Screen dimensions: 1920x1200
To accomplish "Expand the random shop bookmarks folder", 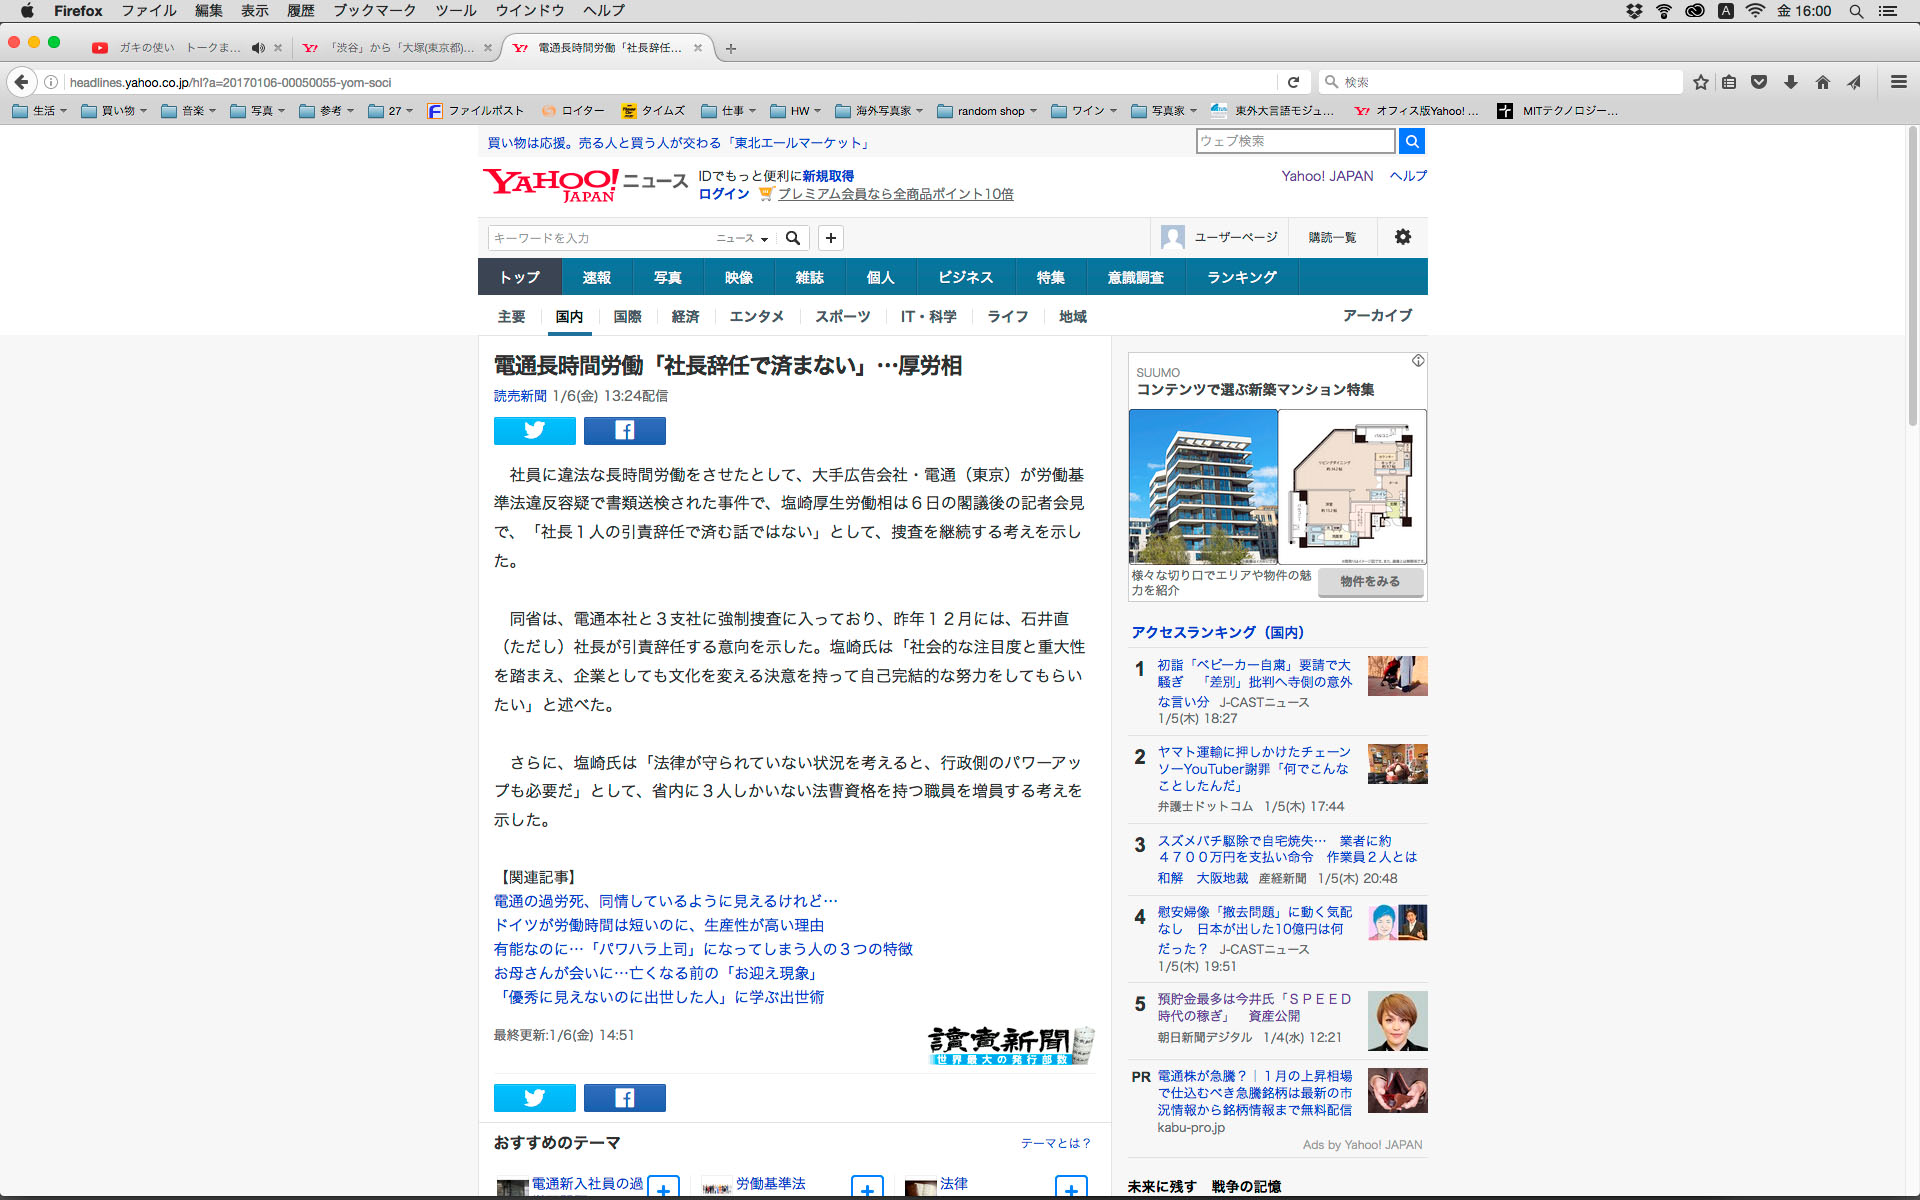I will (x=986, y=111).
